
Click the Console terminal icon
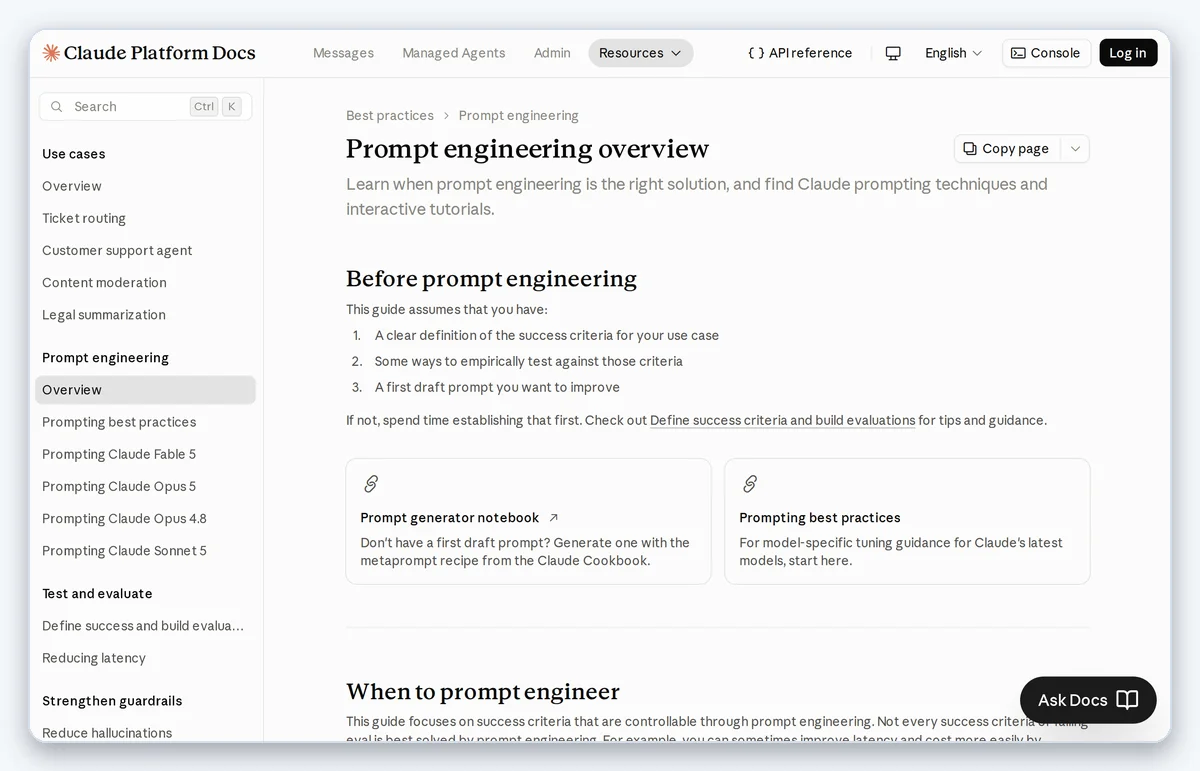(1018, 53)
